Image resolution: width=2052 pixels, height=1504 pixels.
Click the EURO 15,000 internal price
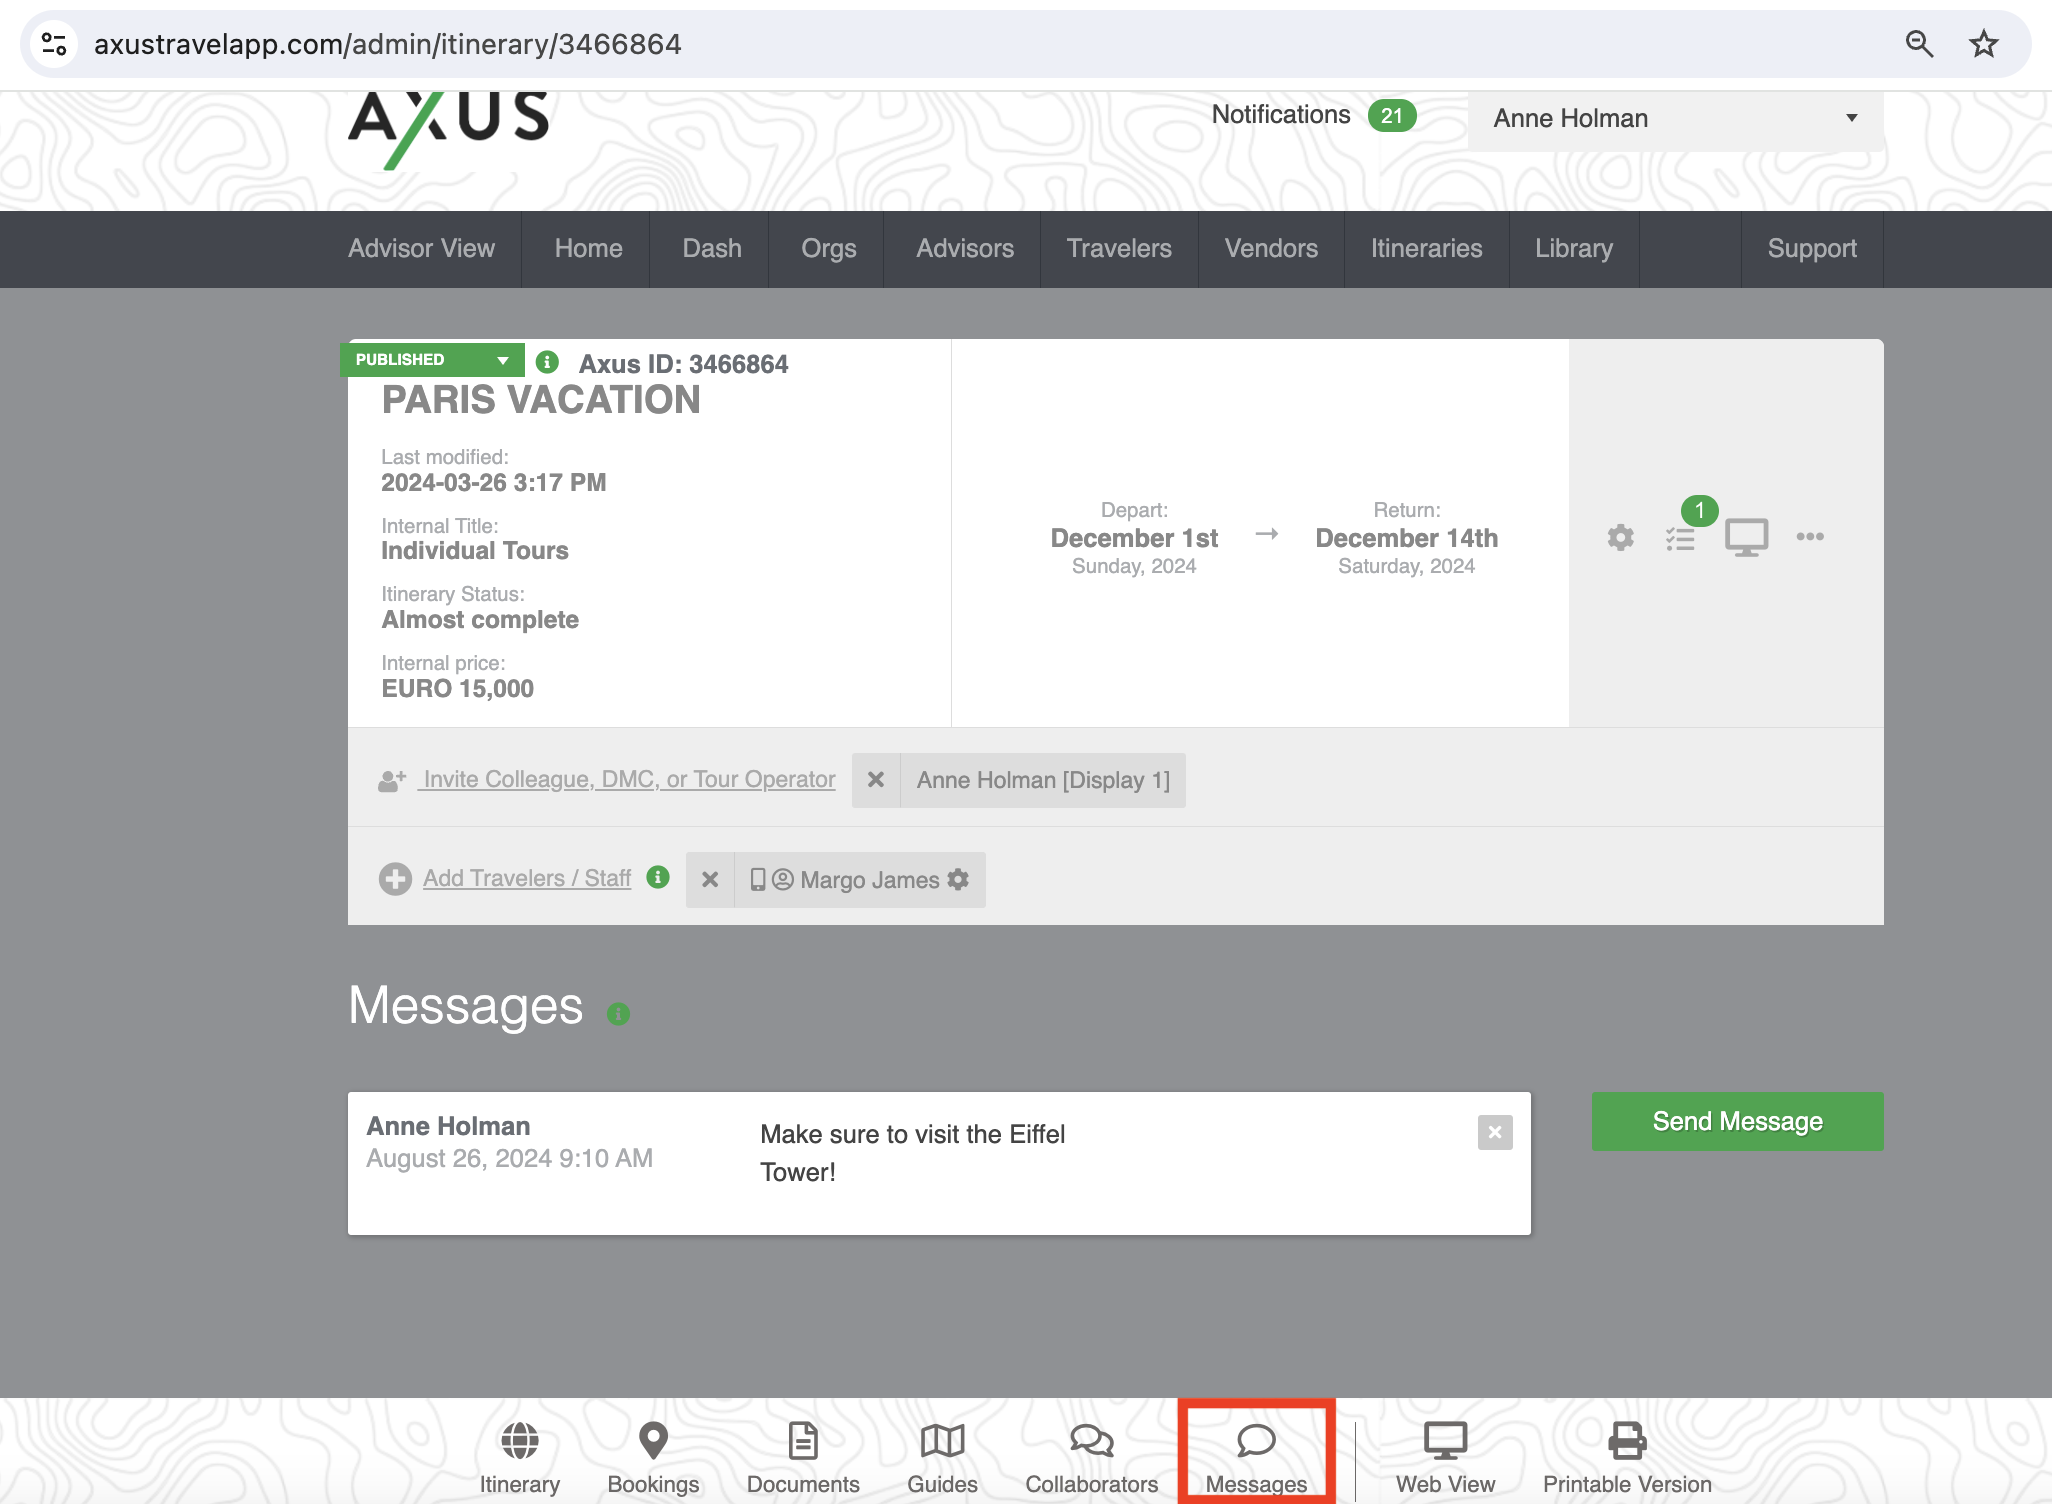[458, 689]
